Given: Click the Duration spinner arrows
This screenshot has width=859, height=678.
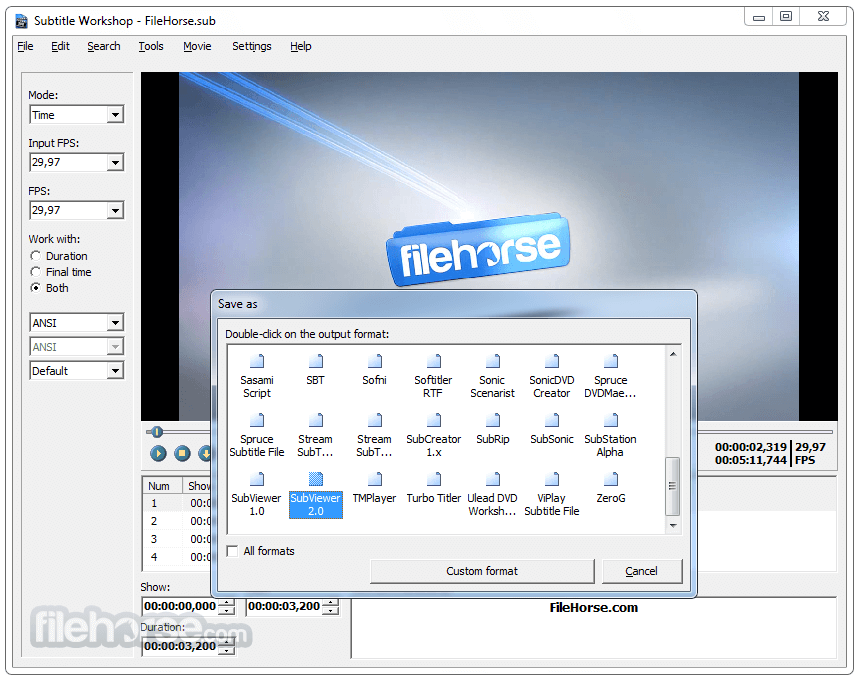Looking at the screenshot, I should 226,646.
